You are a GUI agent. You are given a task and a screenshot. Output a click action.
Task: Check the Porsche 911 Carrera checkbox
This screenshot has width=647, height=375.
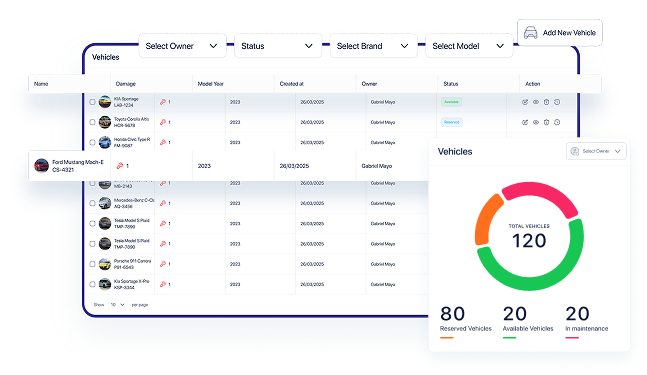pyautogui.click(x=92, y=264)
